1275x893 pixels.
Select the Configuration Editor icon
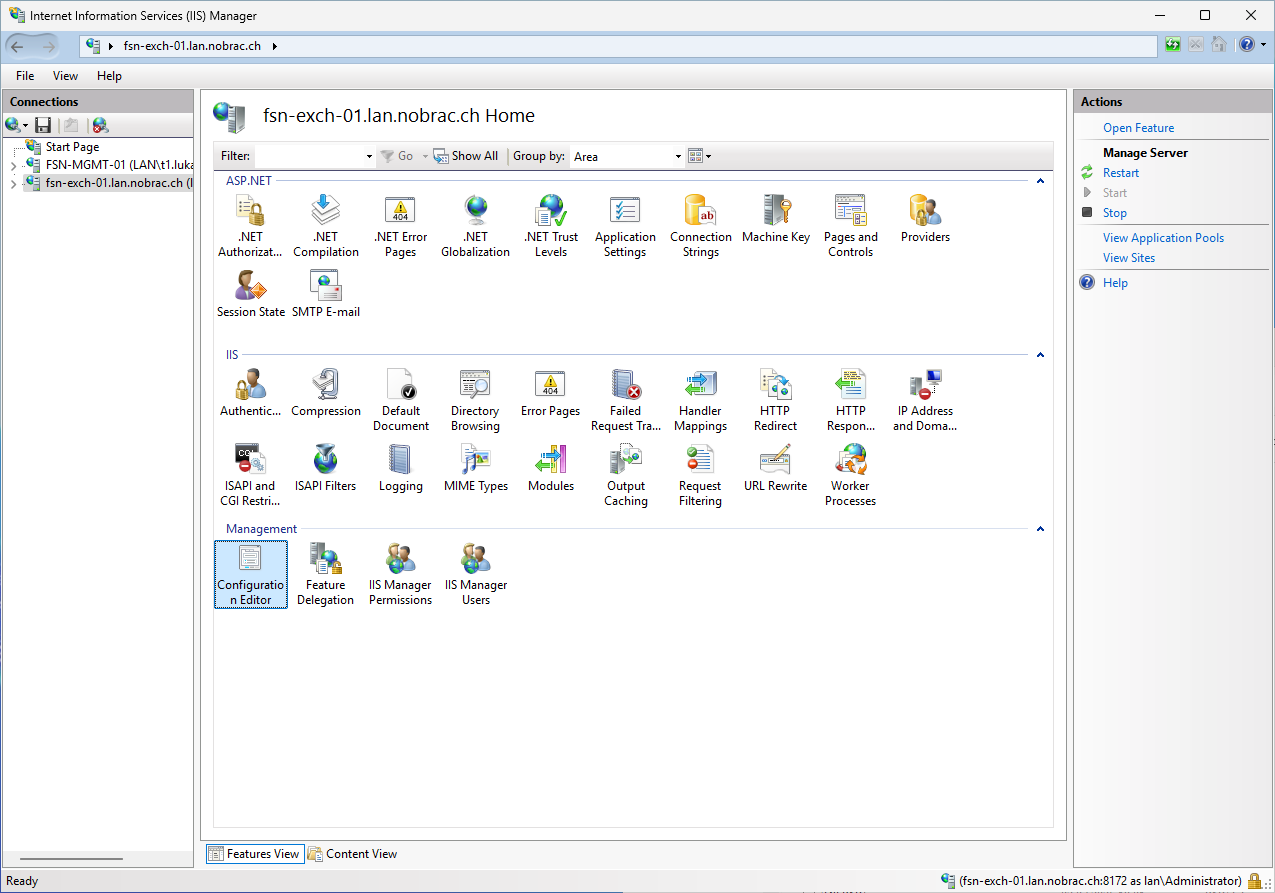point(251,574)
